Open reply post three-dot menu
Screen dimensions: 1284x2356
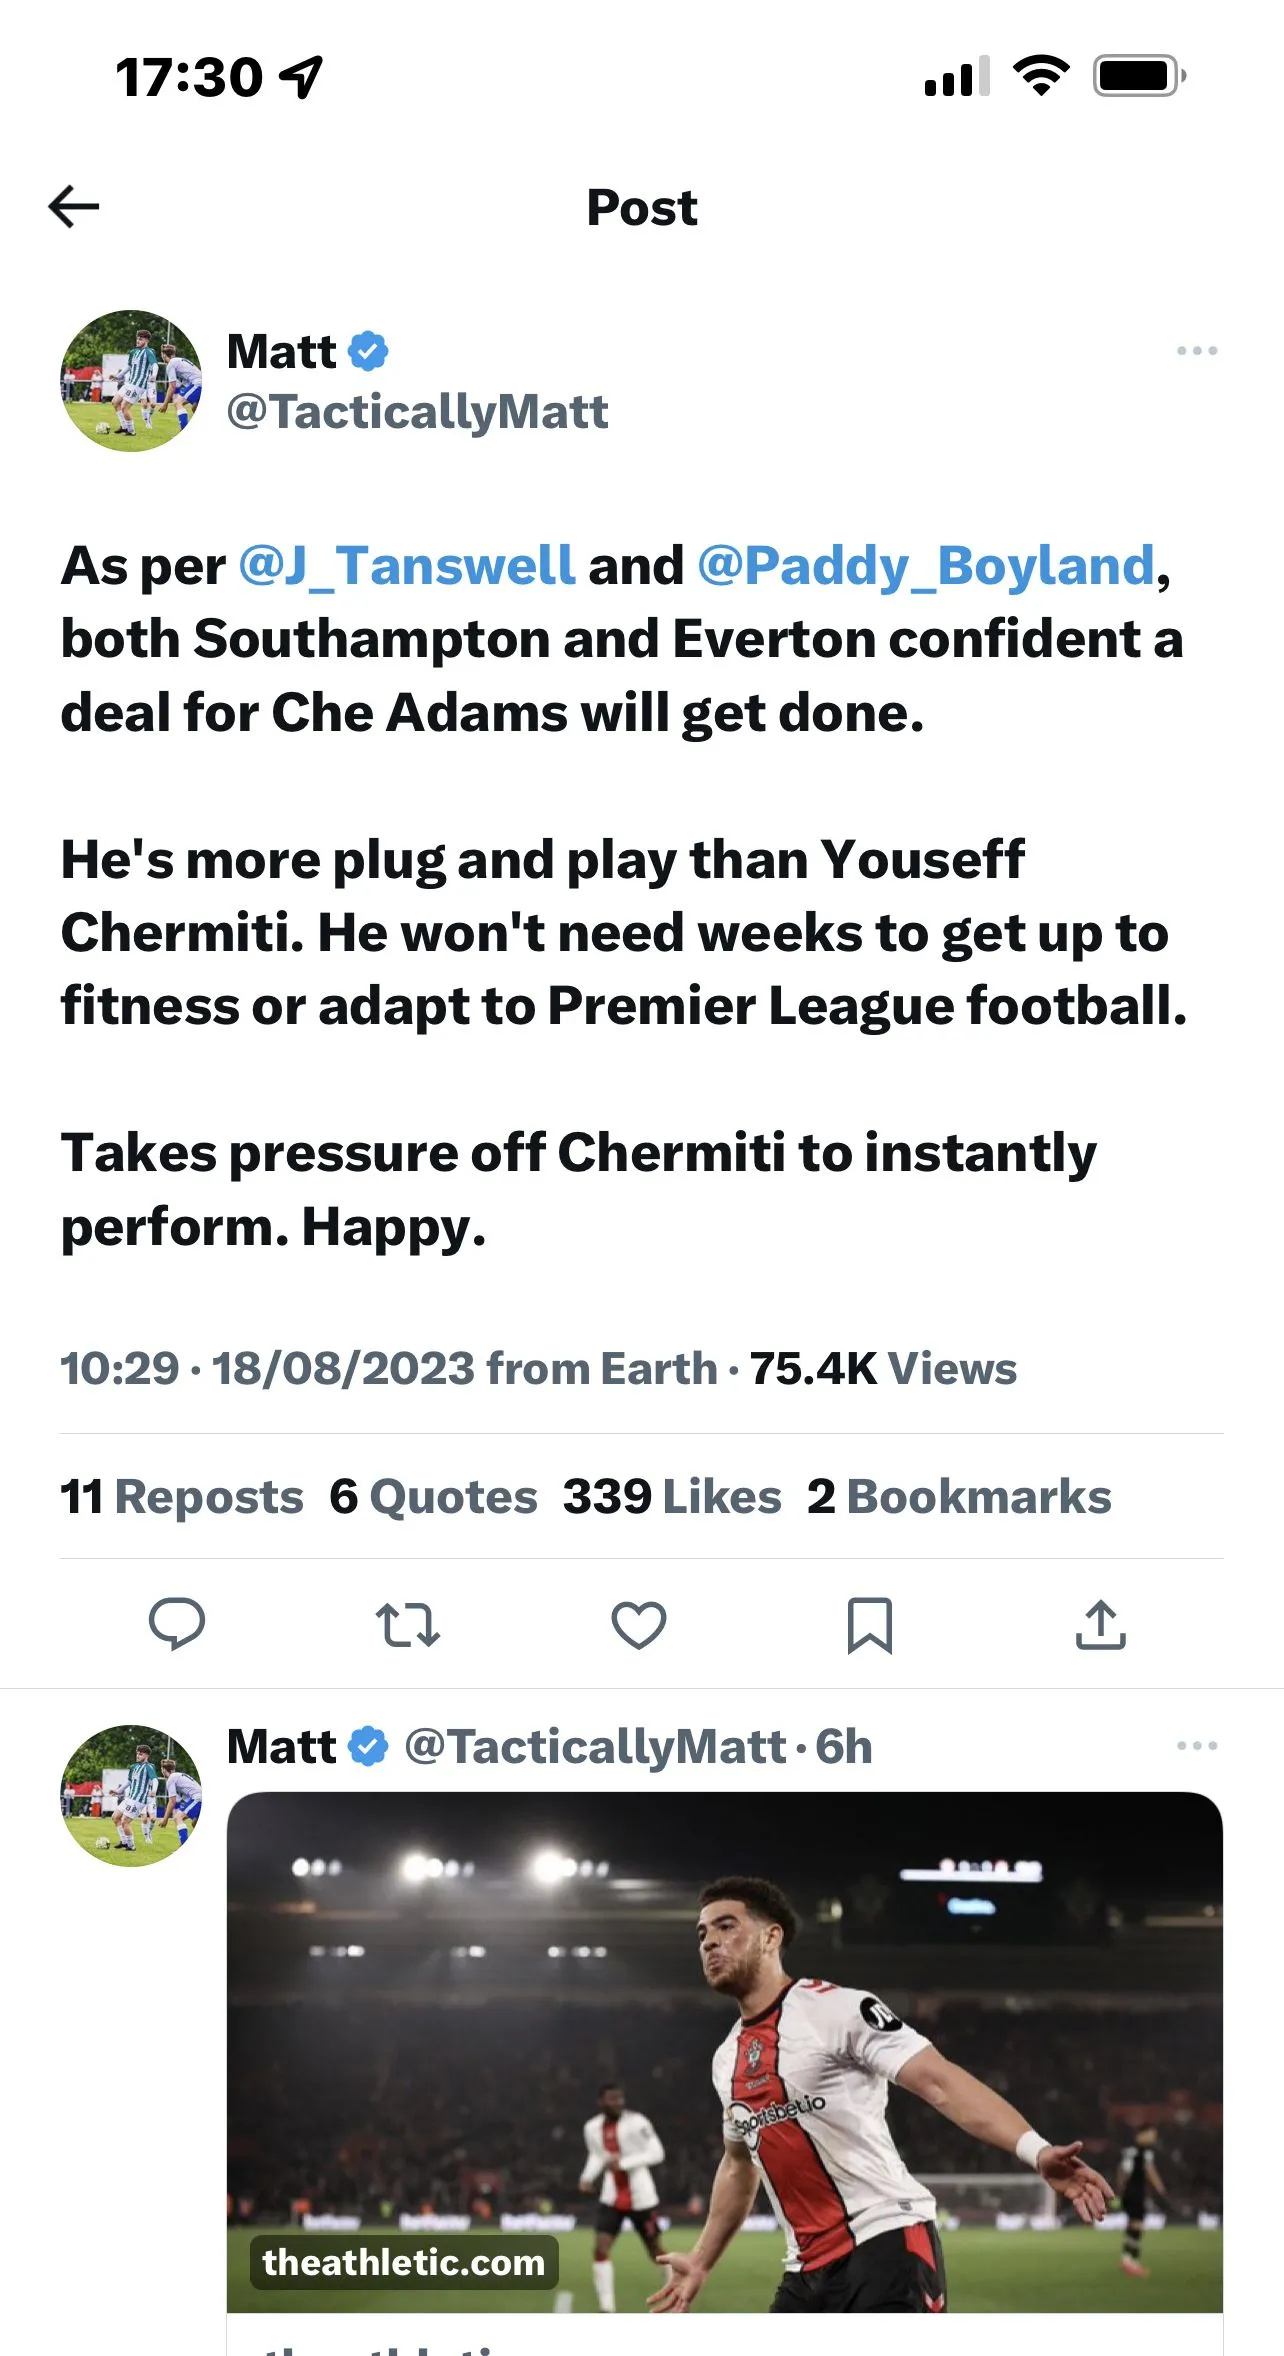[x=1197, y=1746]
